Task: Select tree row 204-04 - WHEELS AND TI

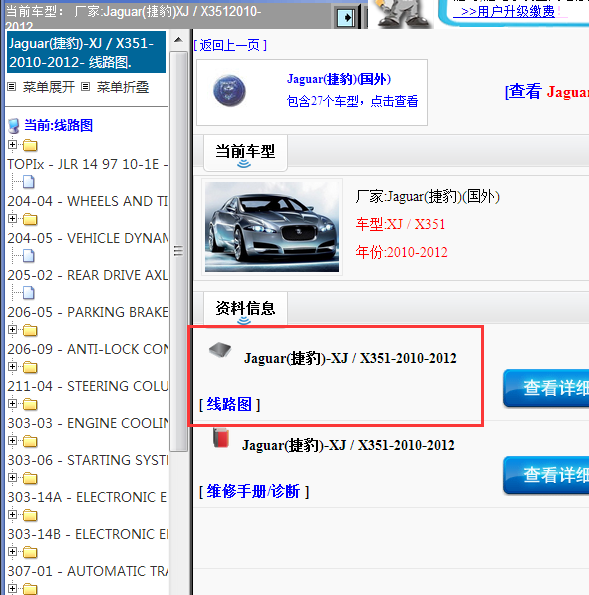Action: [88, 201]
